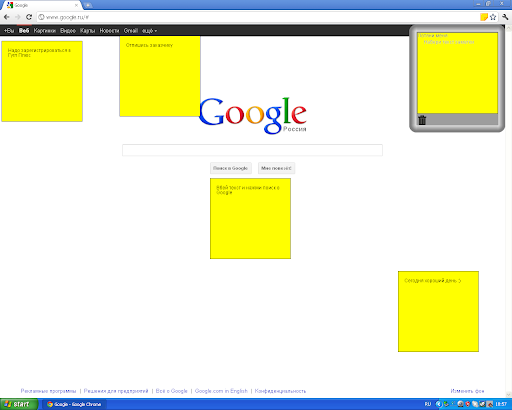Open the Windows Start menu
The height and width of the screenshot is (410, 512).
pyautogui.click(x=19, y=404)
